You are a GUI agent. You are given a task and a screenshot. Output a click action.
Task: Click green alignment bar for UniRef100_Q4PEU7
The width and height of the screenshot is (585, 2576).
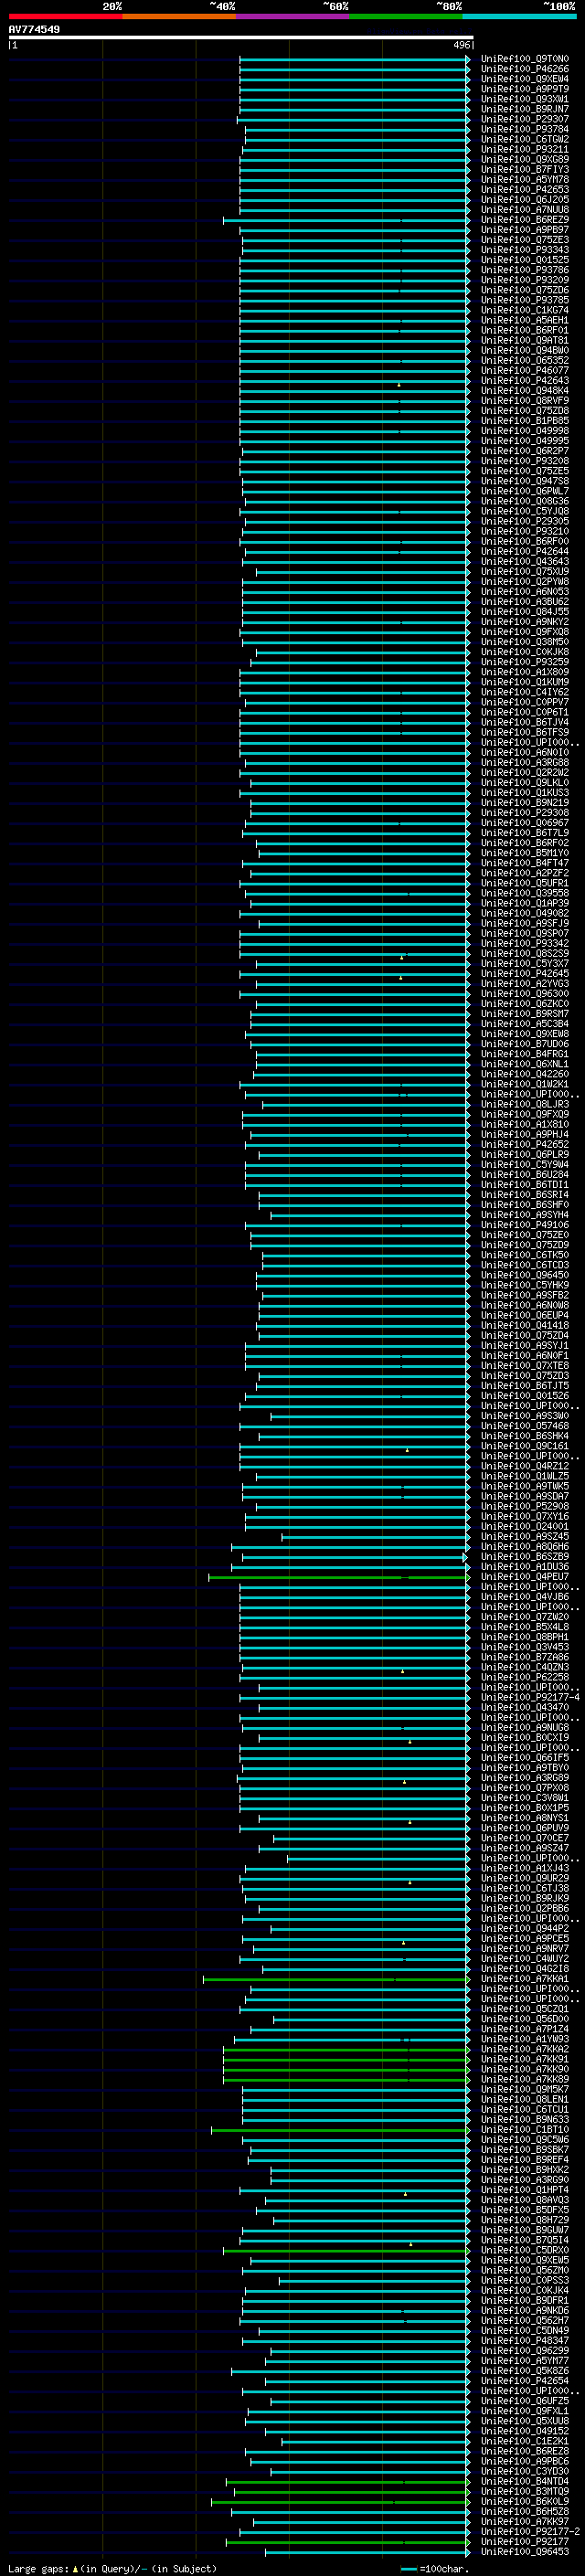339,1577
